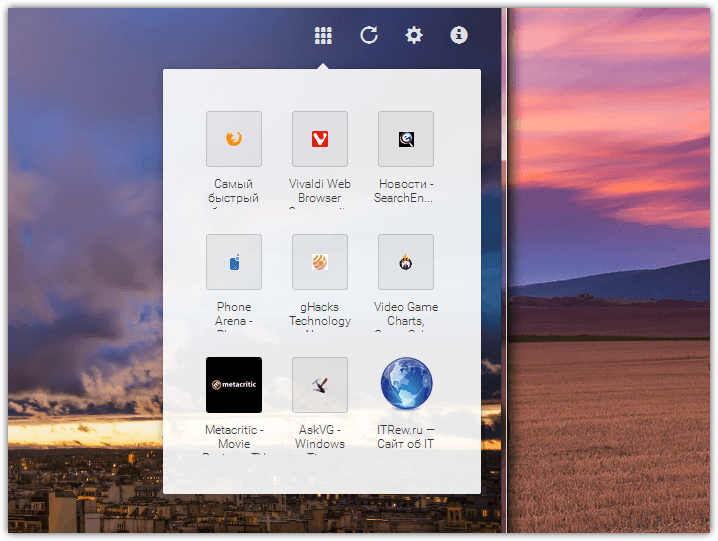Screen dimensions: 718x541
Task: Open the ITRew.ru globe icon
Action: click(x=406, y=384)
